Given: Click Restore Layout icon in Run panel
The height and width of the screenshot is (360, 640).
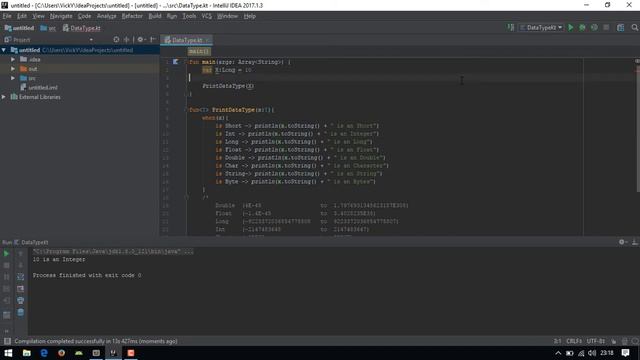Looking at the screenshot, I should click(6, 315).
